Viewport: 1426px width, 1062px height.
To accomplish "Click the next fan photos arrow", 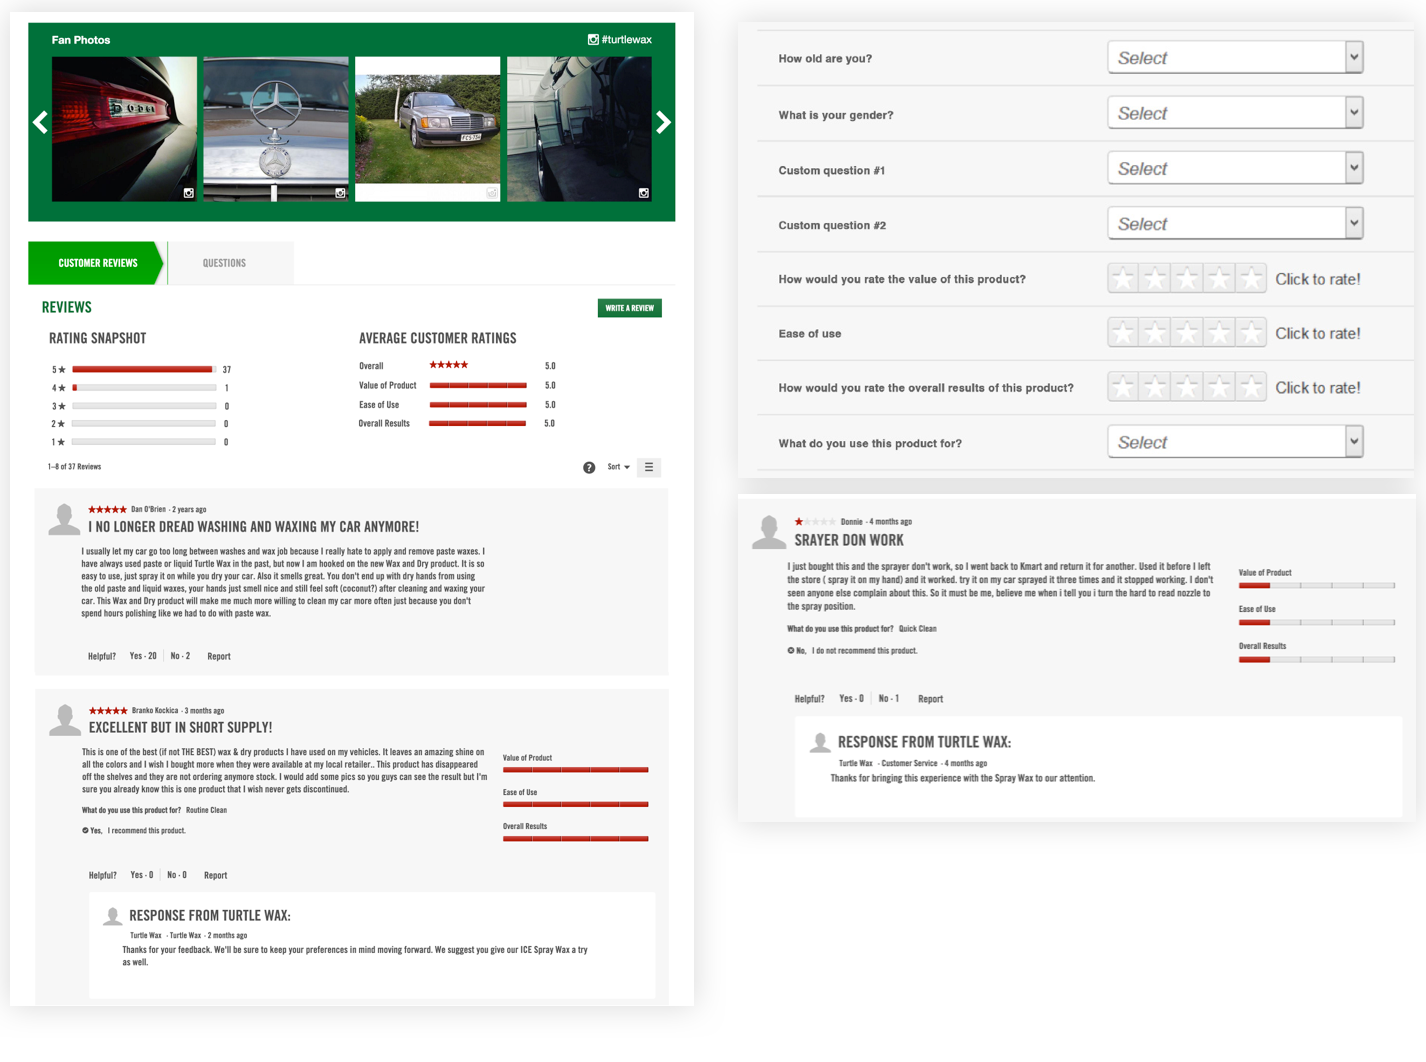I will pos(663,123).
